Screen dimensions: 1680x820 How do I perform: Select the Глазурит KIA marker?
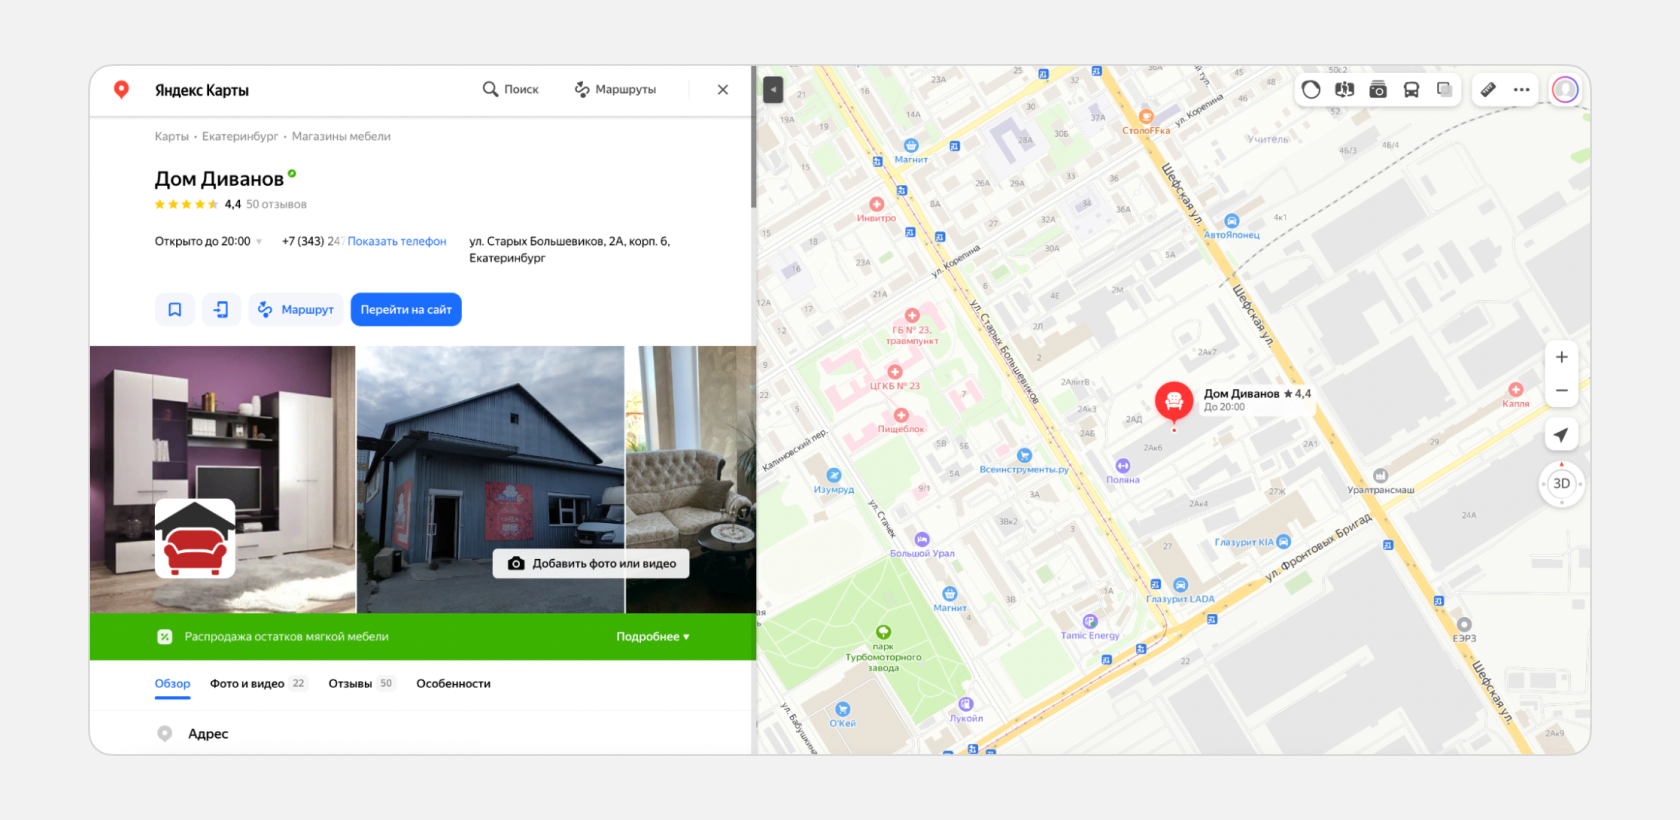coord(1283,542)
